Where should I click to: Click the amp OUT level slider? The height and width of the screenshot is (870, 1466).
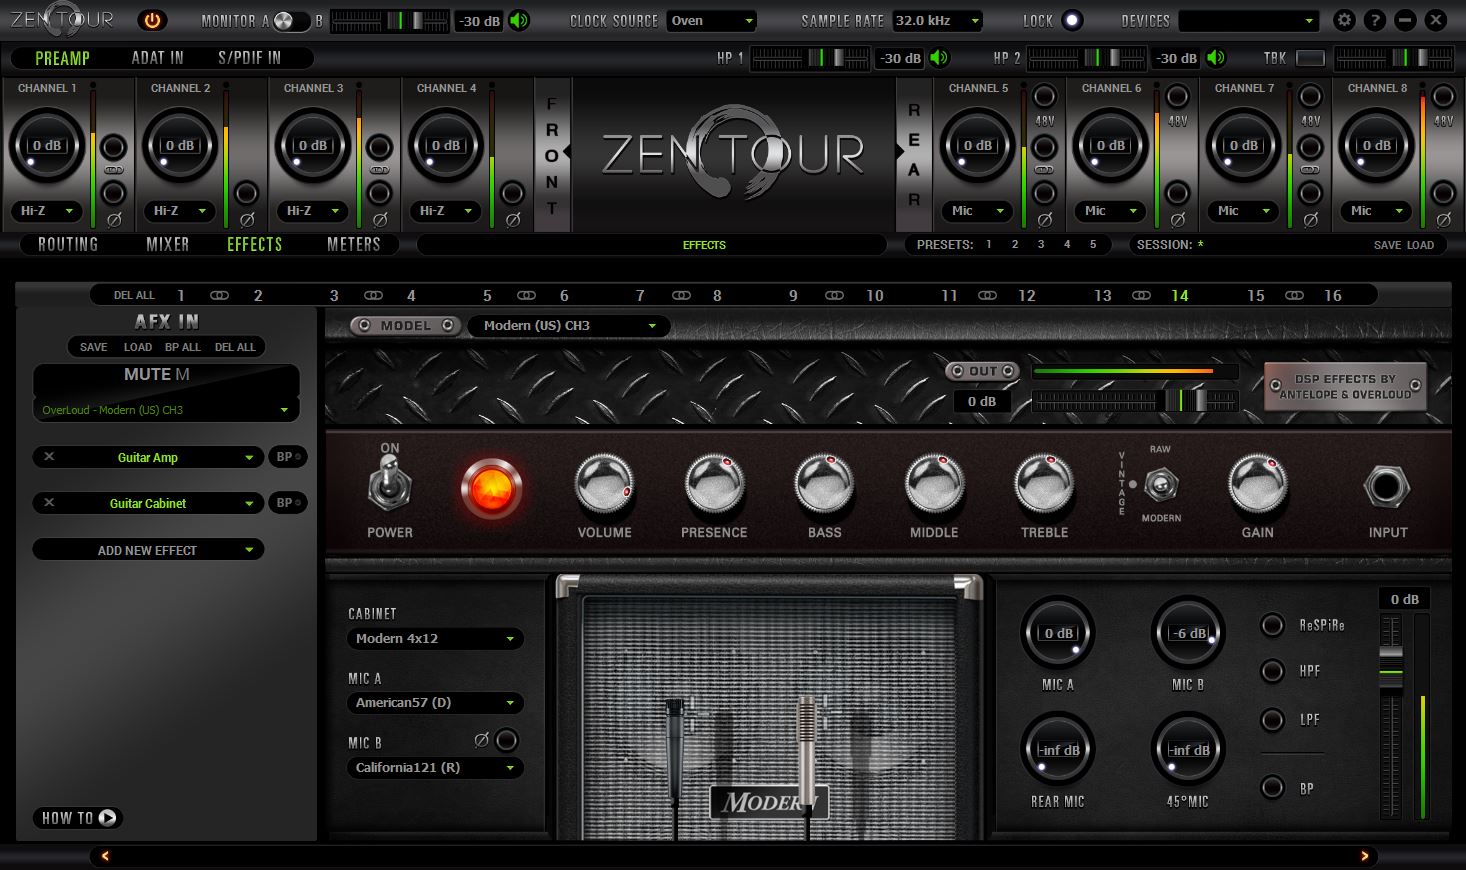pyautogui.click(x=1136, y=401)
